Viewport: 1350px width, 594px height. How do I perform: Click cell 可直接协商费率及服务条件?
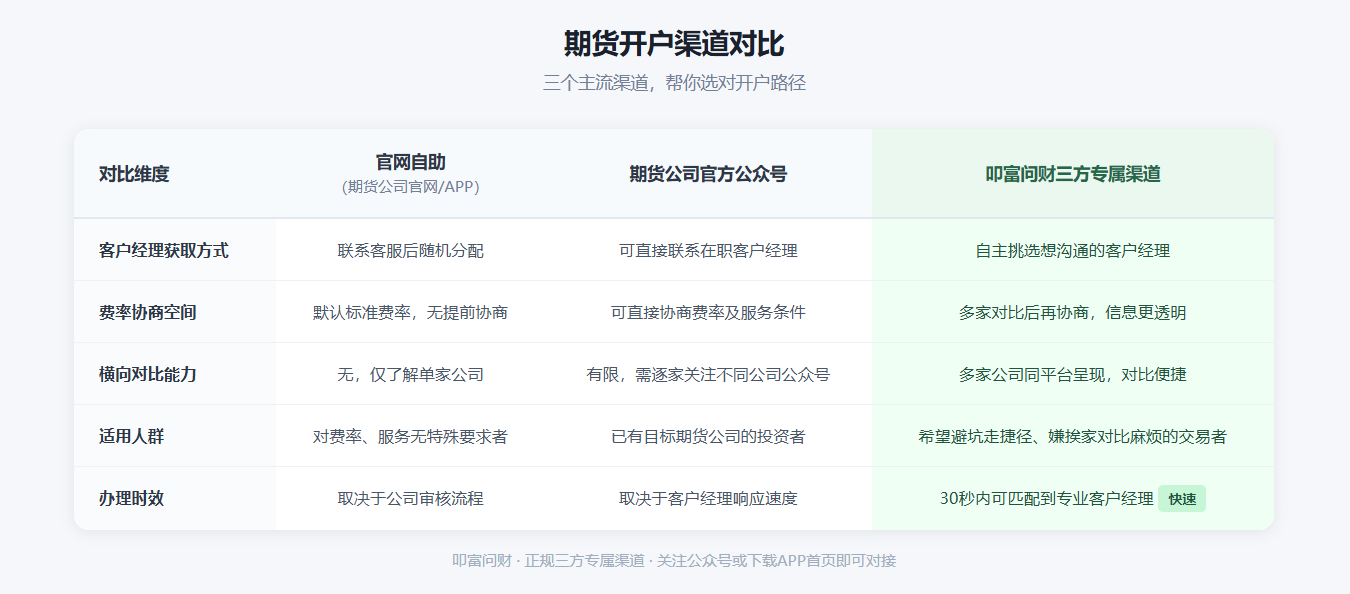tap(708, 312)
